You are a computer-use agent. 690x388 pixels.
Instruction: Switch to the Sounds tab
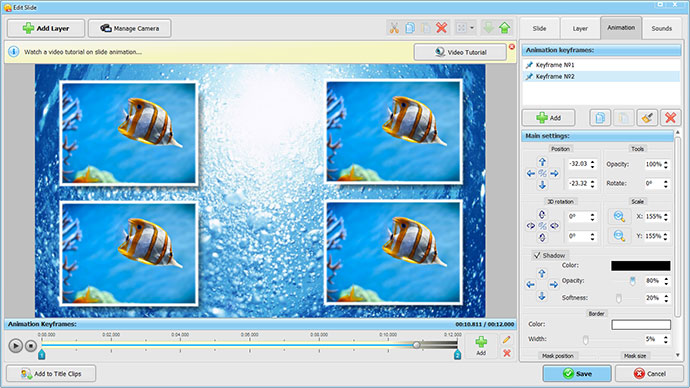click(661, 28)
